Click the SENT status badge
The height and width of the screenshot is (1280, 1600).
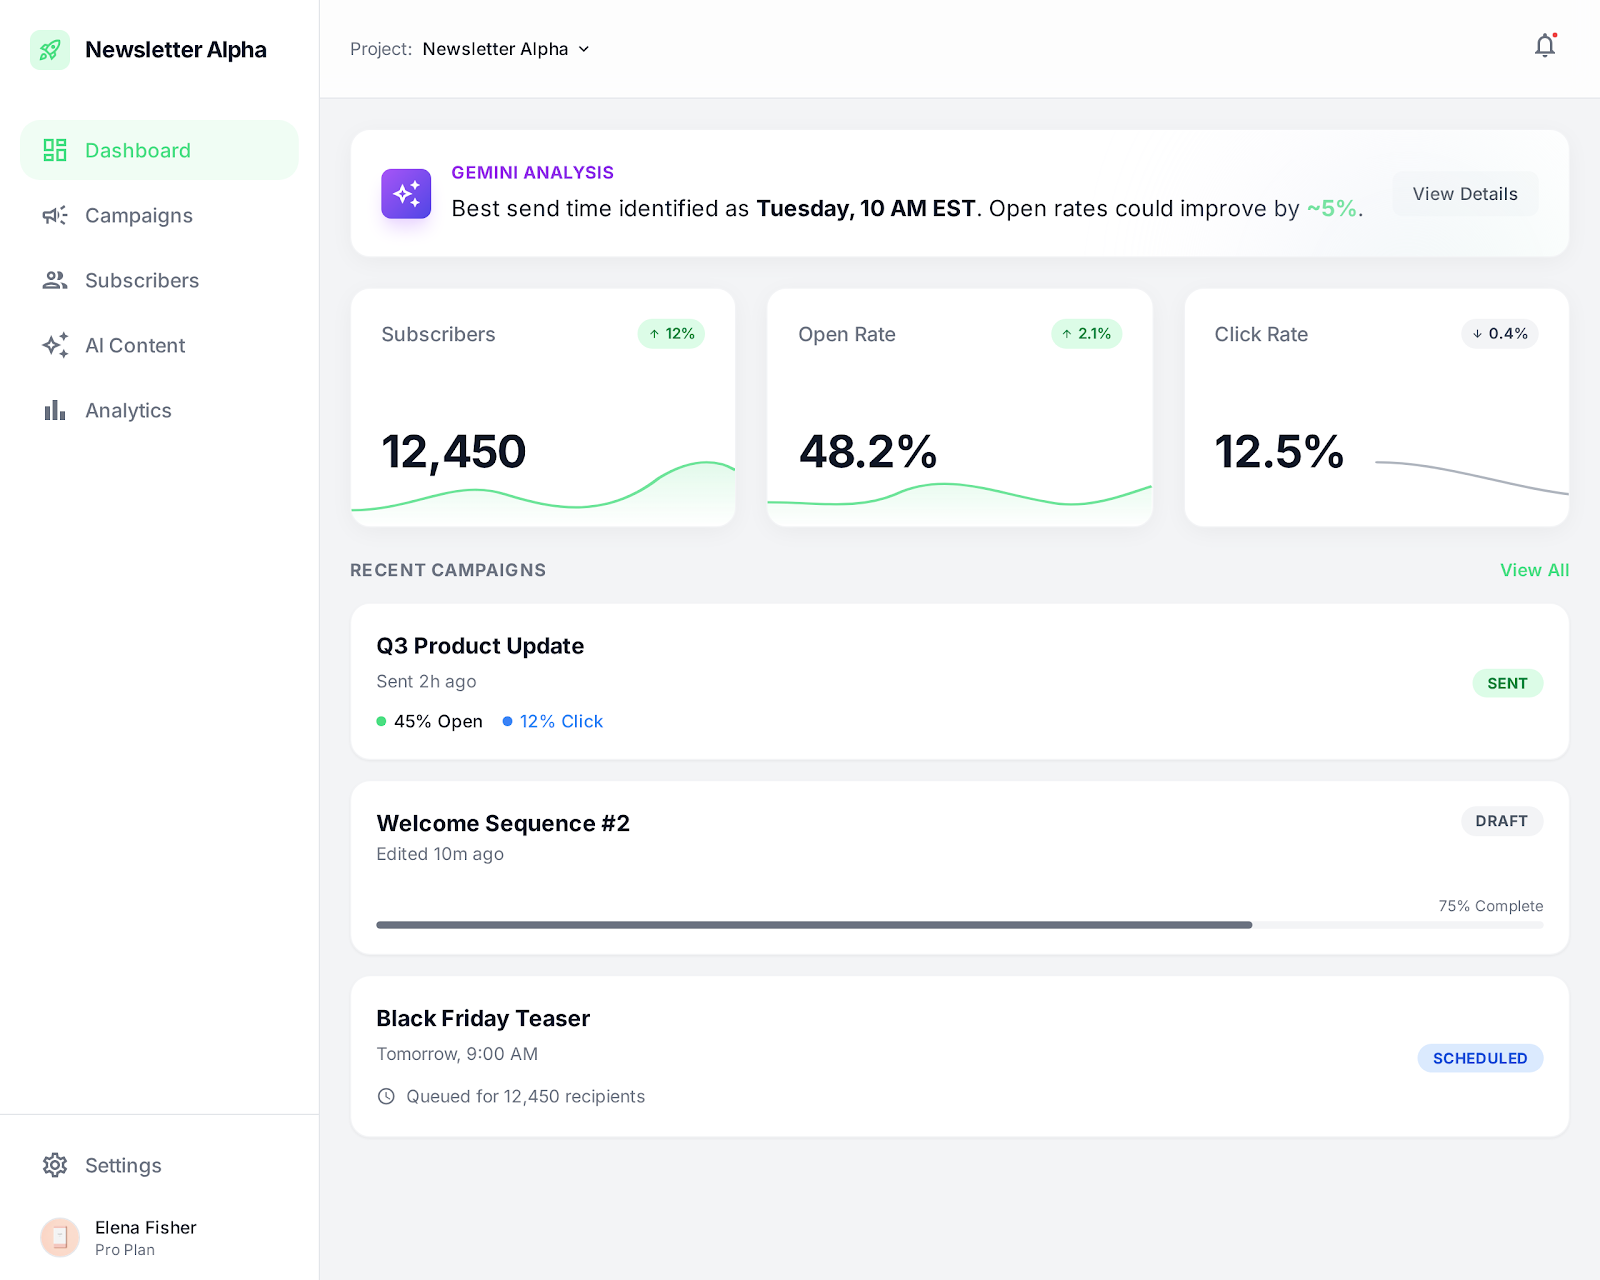tap(1507, 683)
